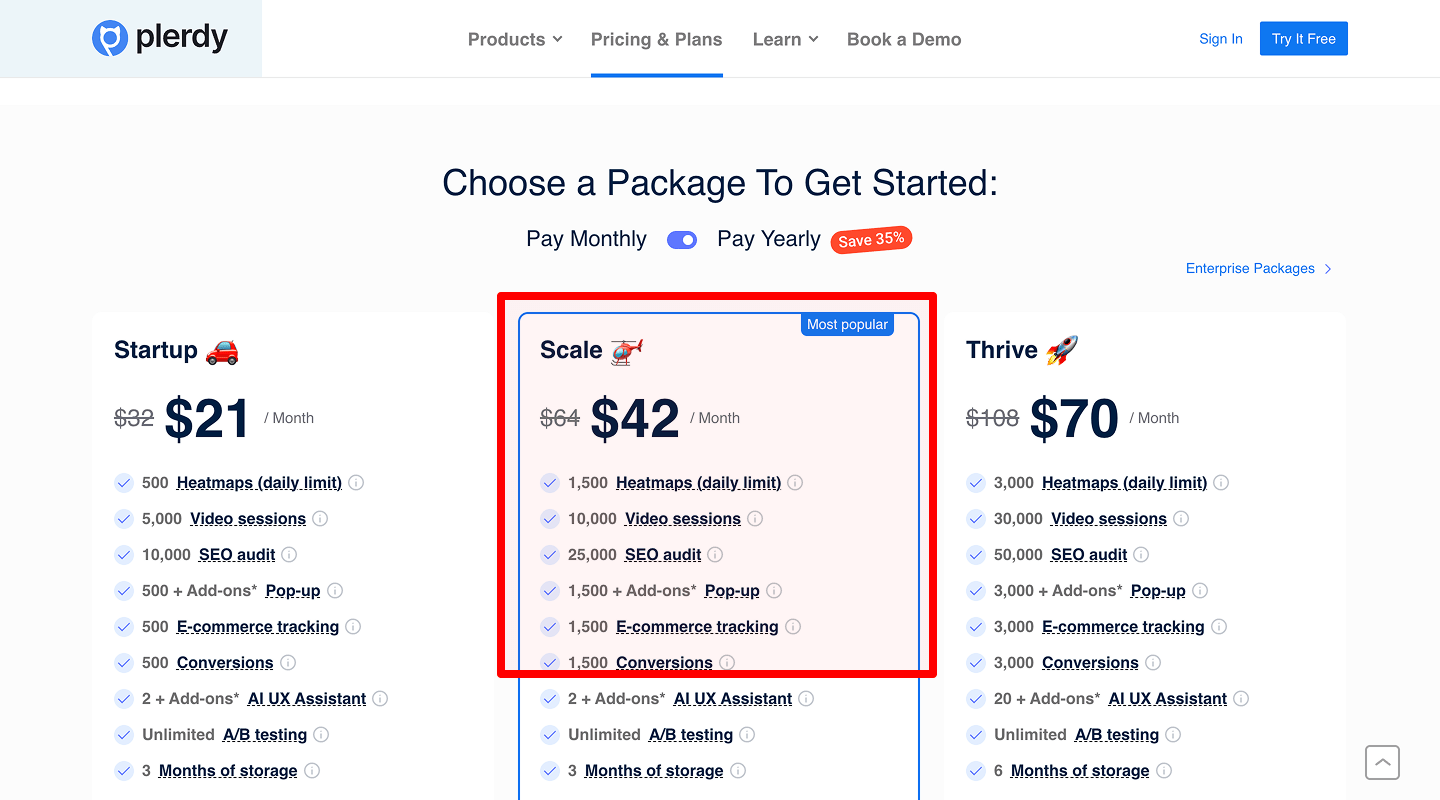
Task: Click info icon next to Scale E-commerce tracking
Action: (x=793, y=627)
